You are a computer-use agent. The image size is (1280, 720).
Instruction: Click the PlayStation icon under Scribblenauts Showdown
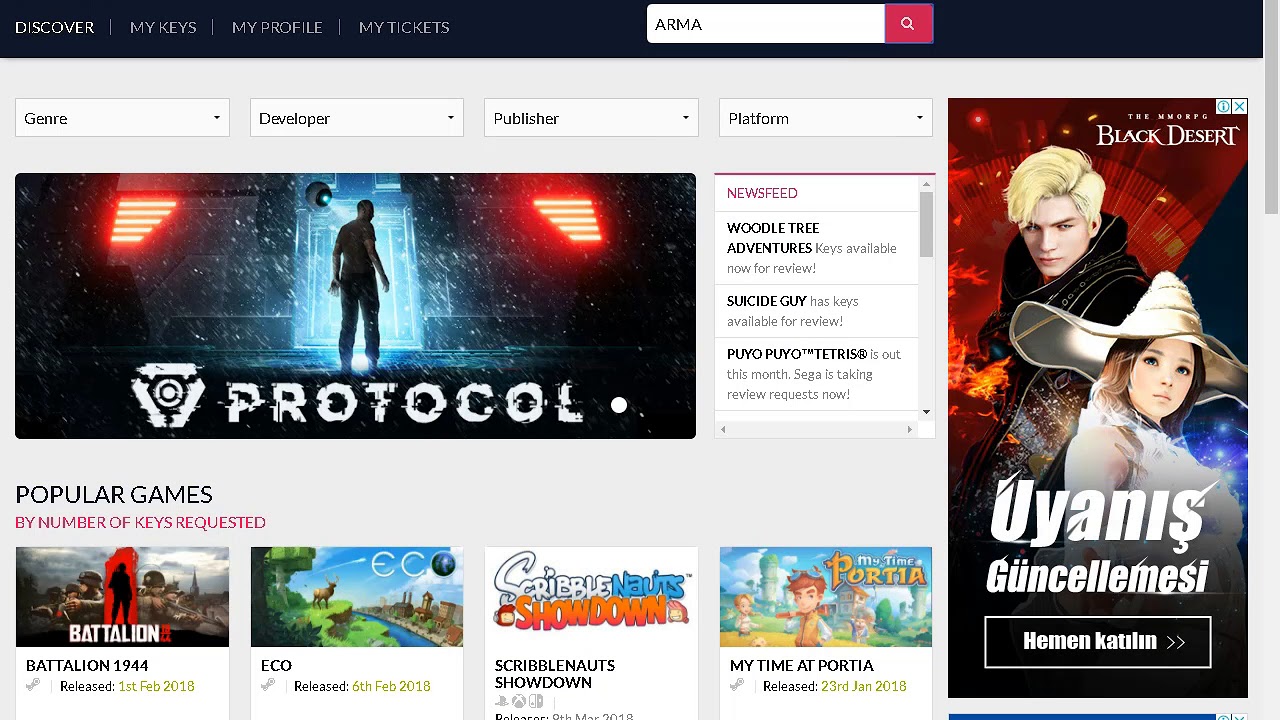coord(502,702)
